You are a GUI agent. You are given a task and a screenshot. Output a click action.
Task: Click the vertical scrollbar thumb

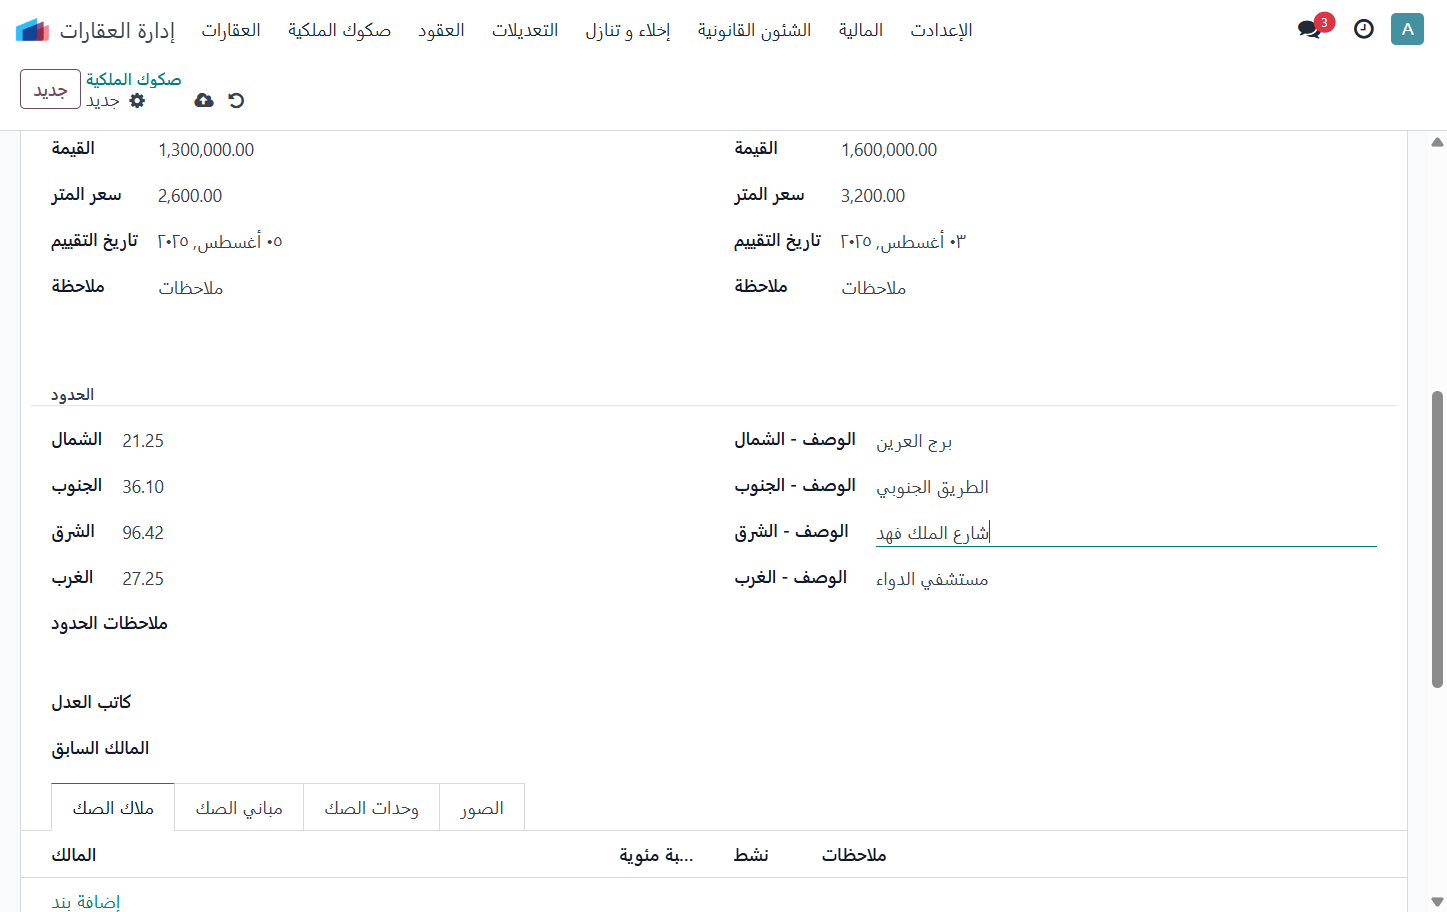pos(1437,539)
